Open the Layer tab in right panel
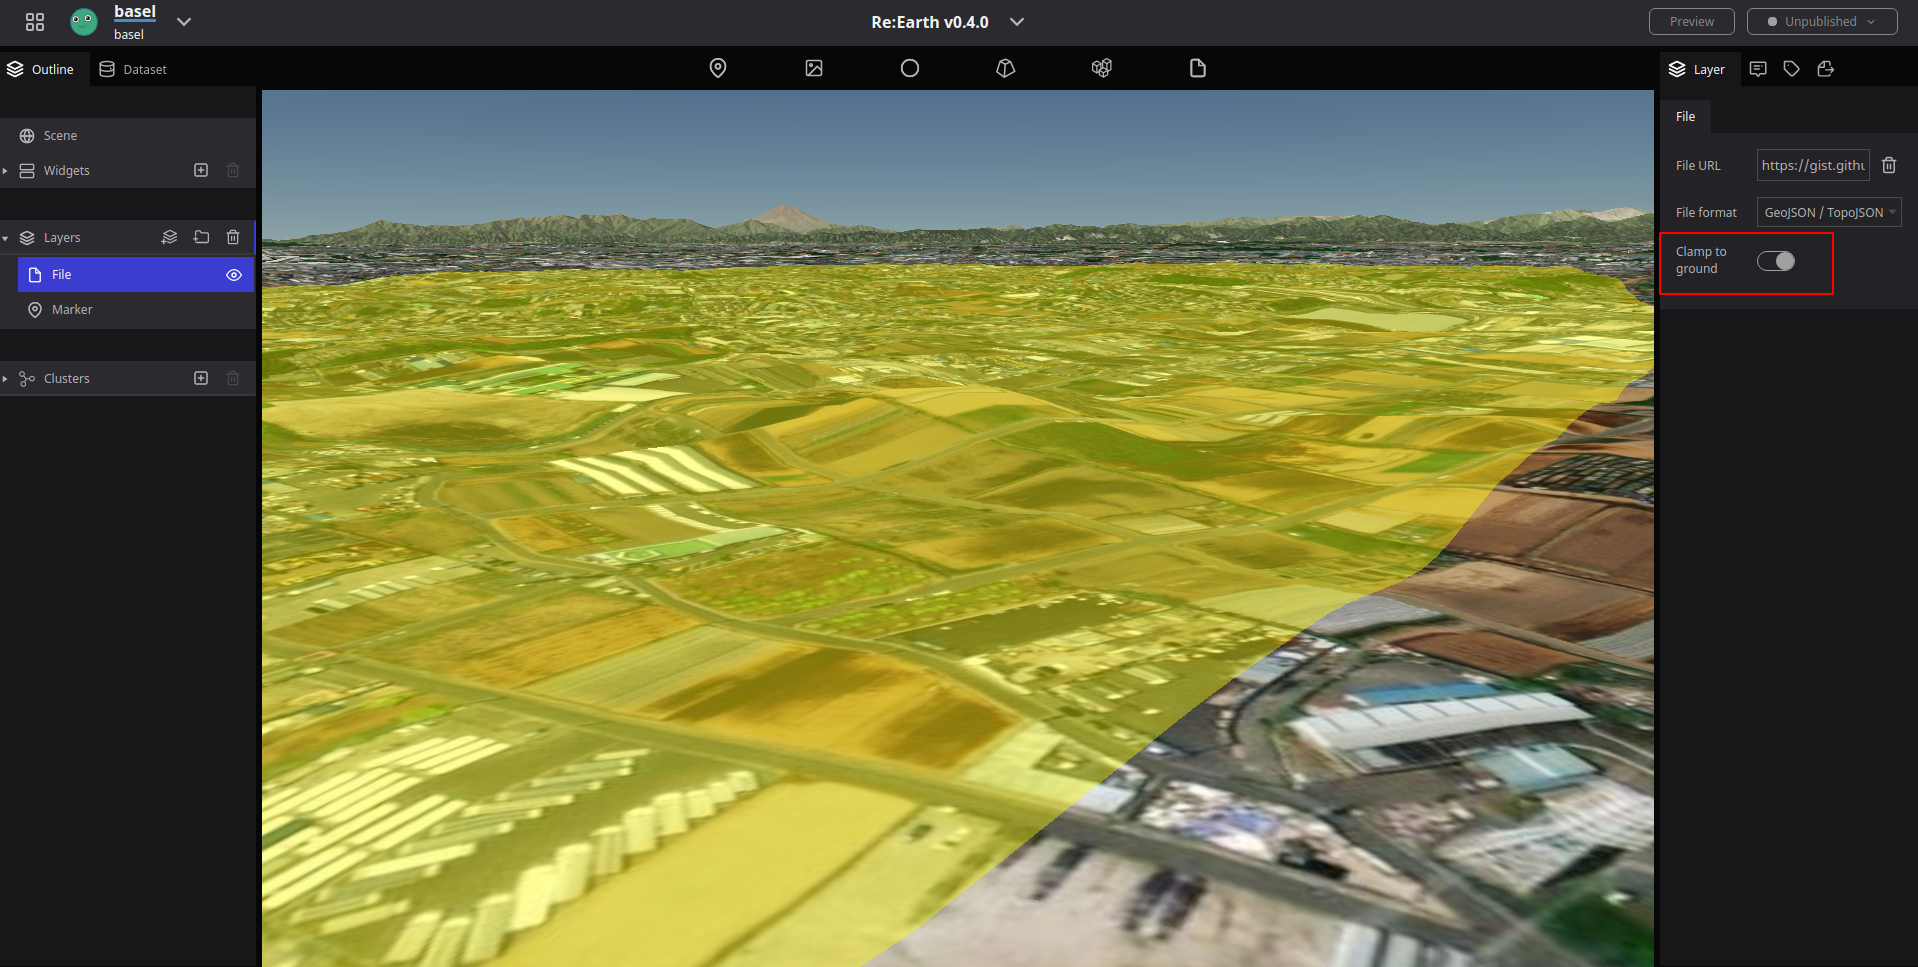 click(1698, 69)
